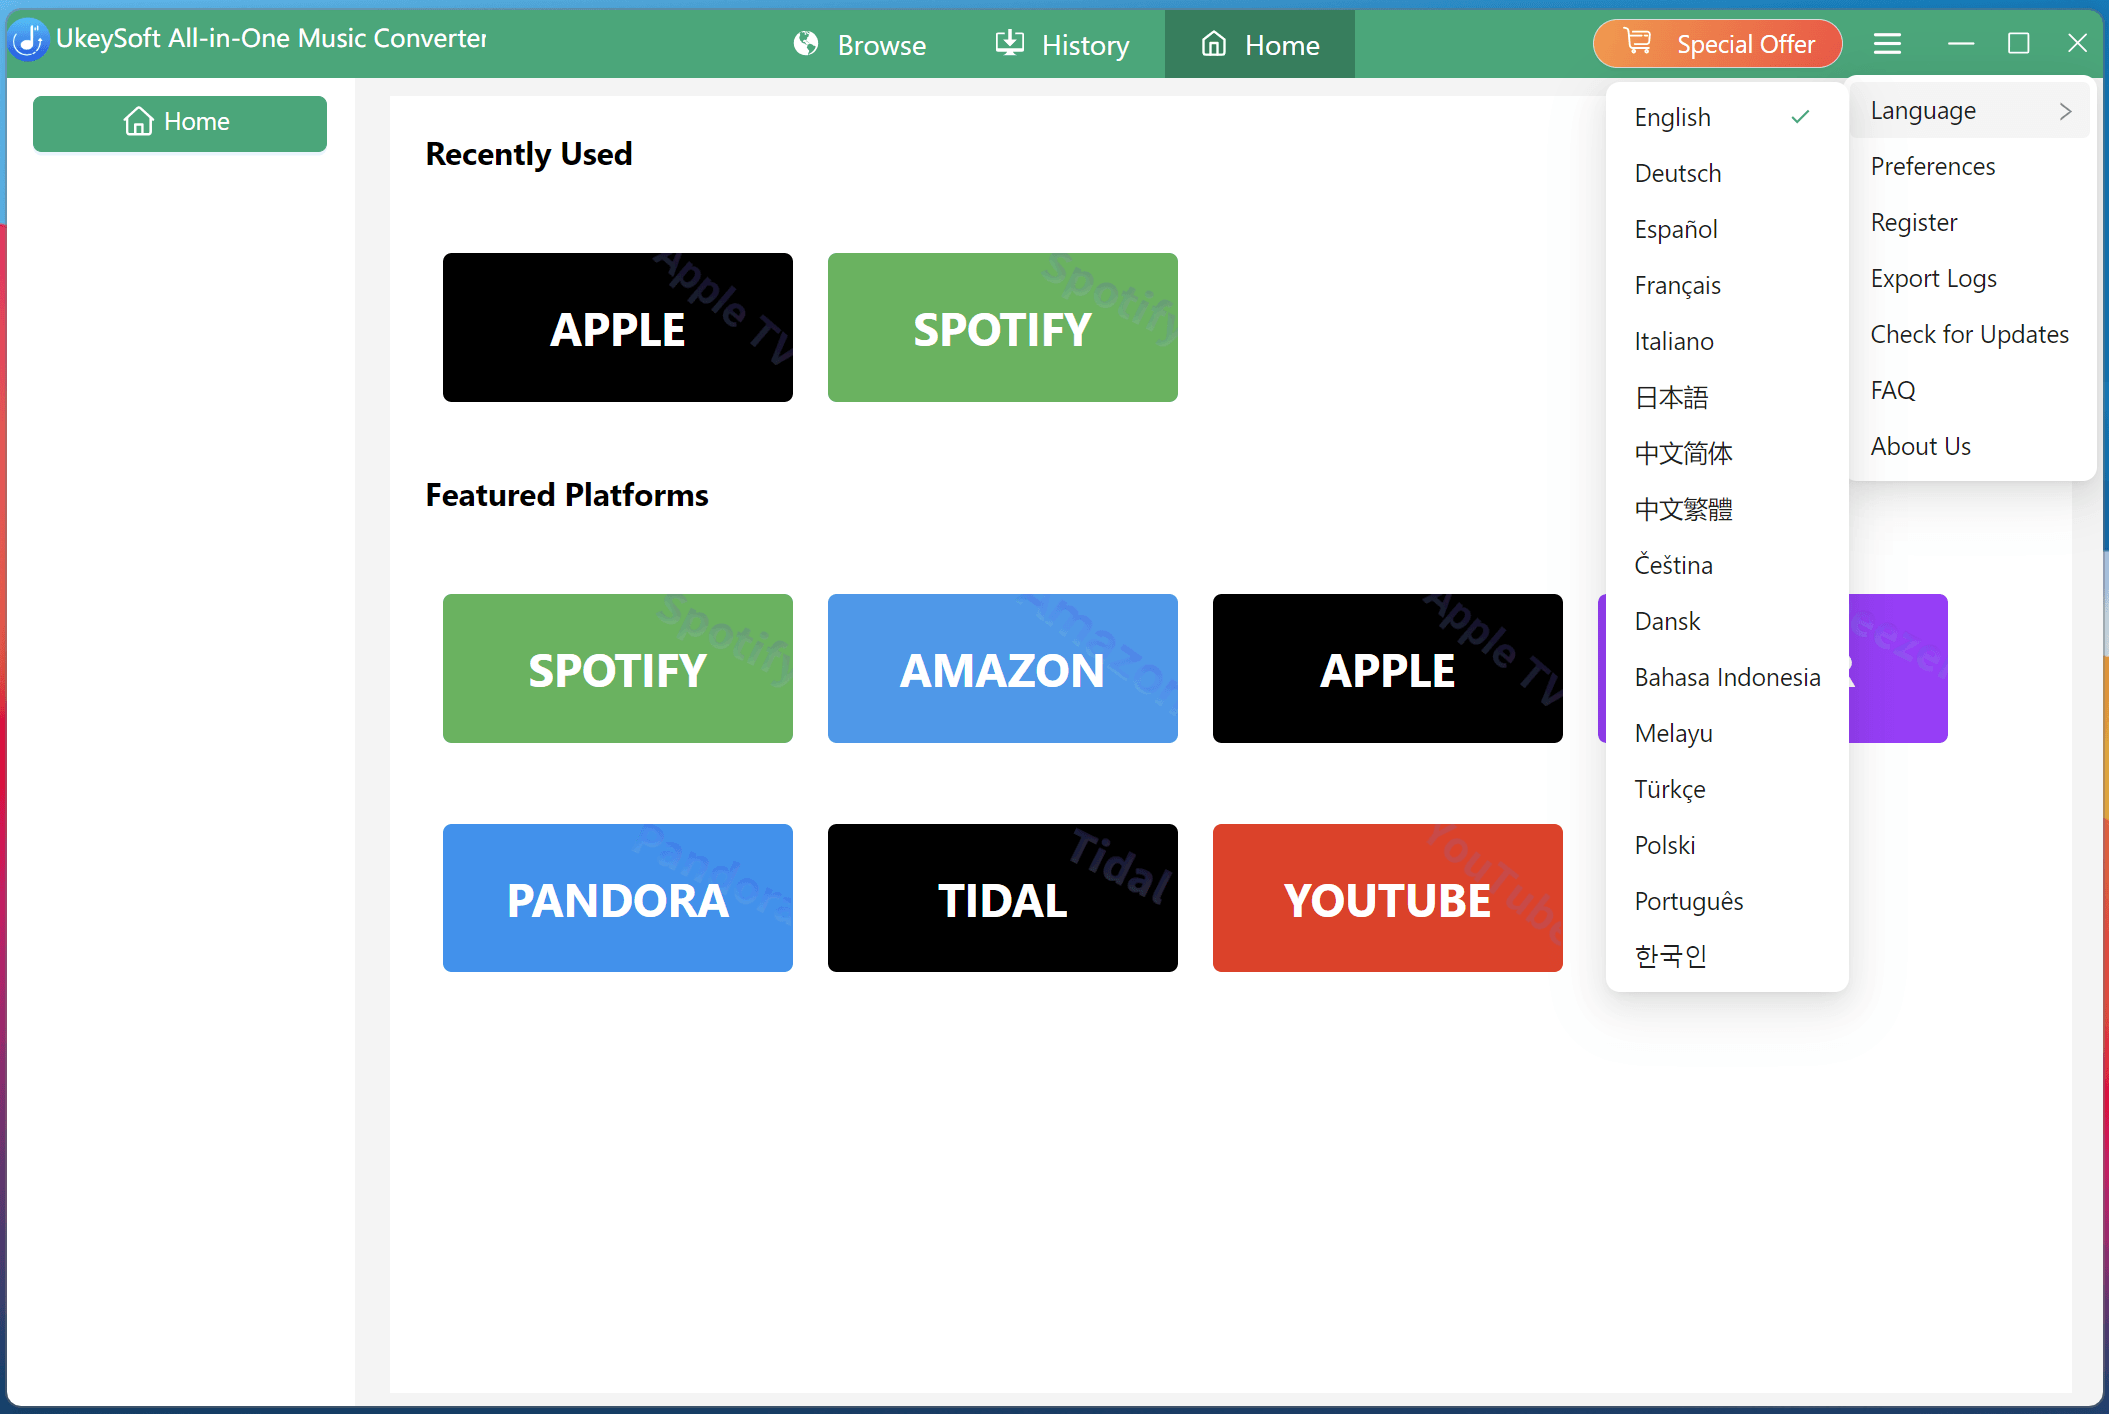Click the UkeySoft music note logo
Viewport: 2109px width, 1414px height.
(x=28, y=40)
